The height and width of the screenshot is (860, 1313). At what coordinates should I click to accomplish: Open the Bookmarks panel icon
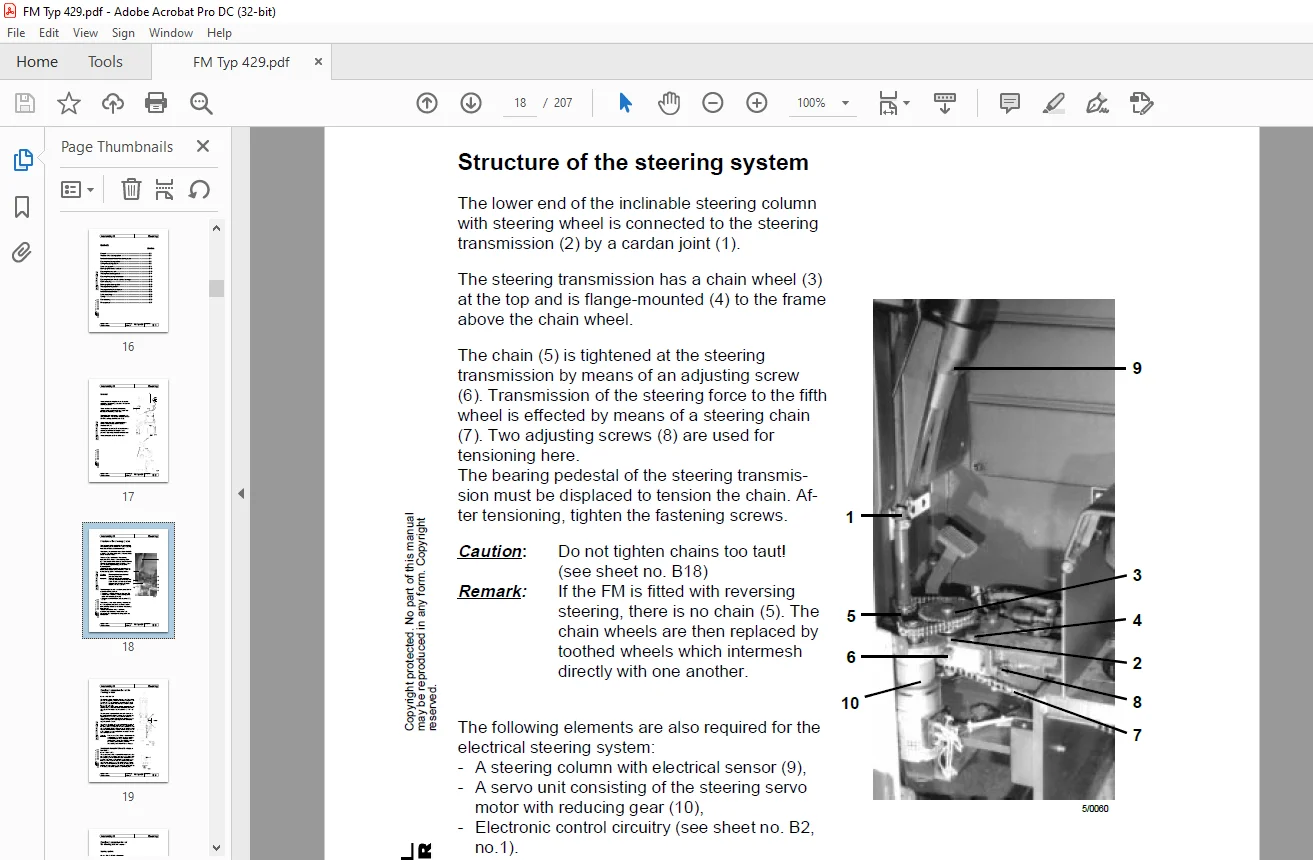click(22, 206)
